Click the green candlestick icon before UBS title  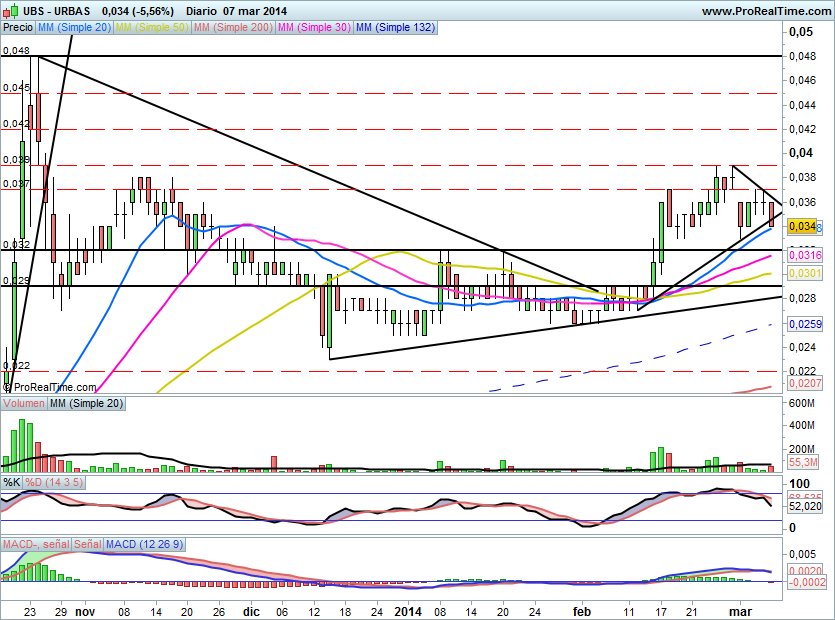point(14,10)
